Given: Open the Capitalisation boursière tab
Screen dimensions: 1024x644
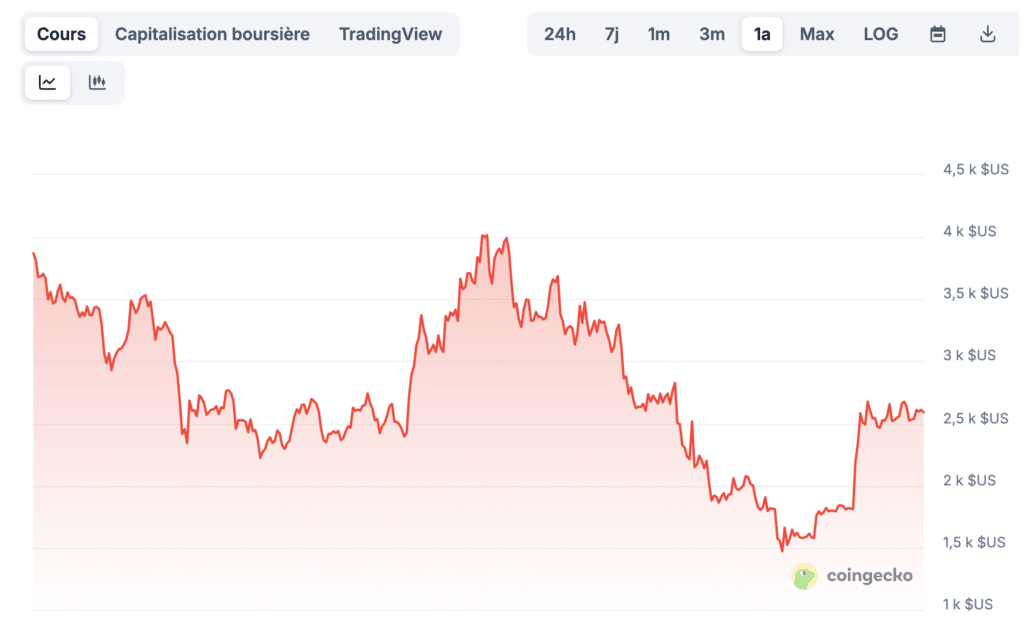Looking at the screenshot, I should coord(212,34).
